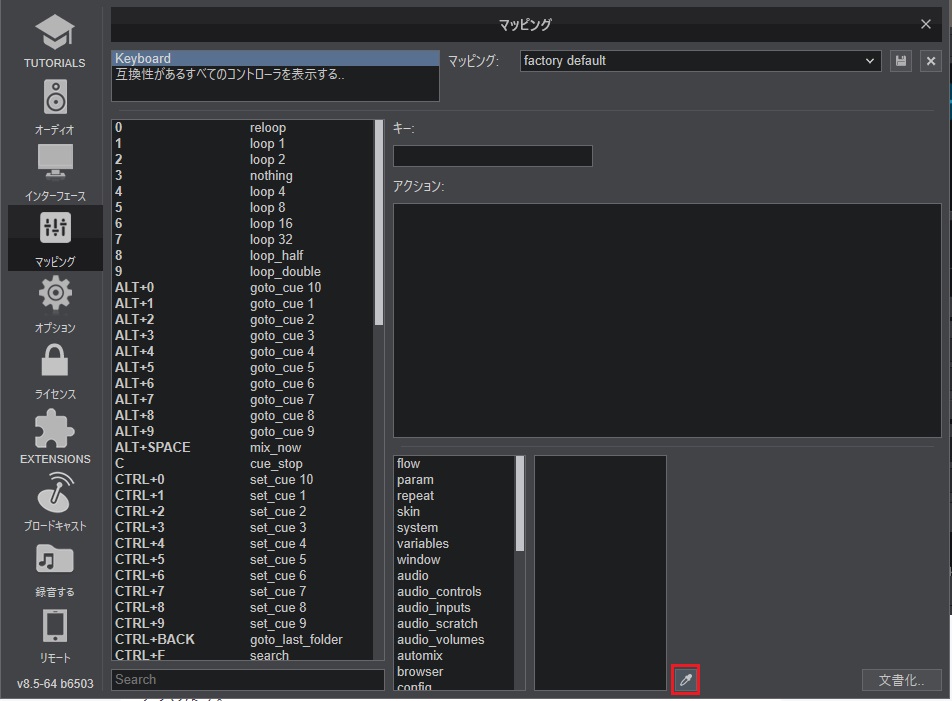Screen dimensions: 952x701
Task: Click the save mapping floppy icon
Action: coord(901,61)
